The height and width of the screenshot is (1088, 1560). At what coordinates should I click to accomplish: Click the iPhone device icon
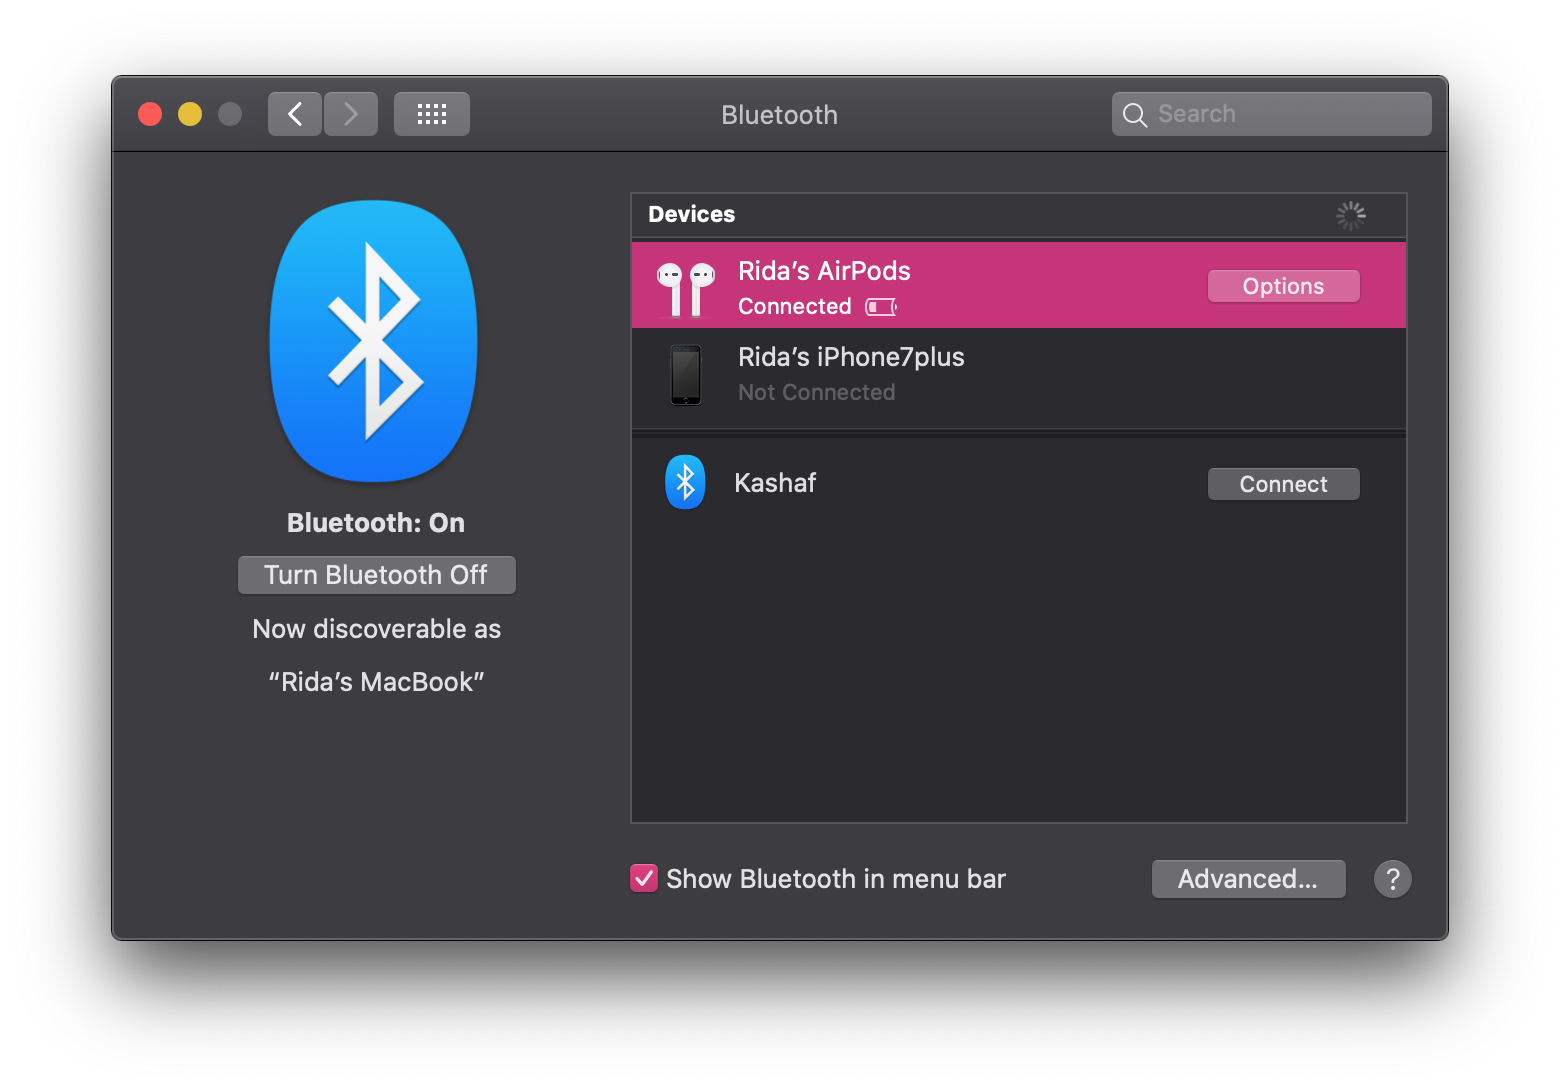pyautogui.click(x=686, y=375)
